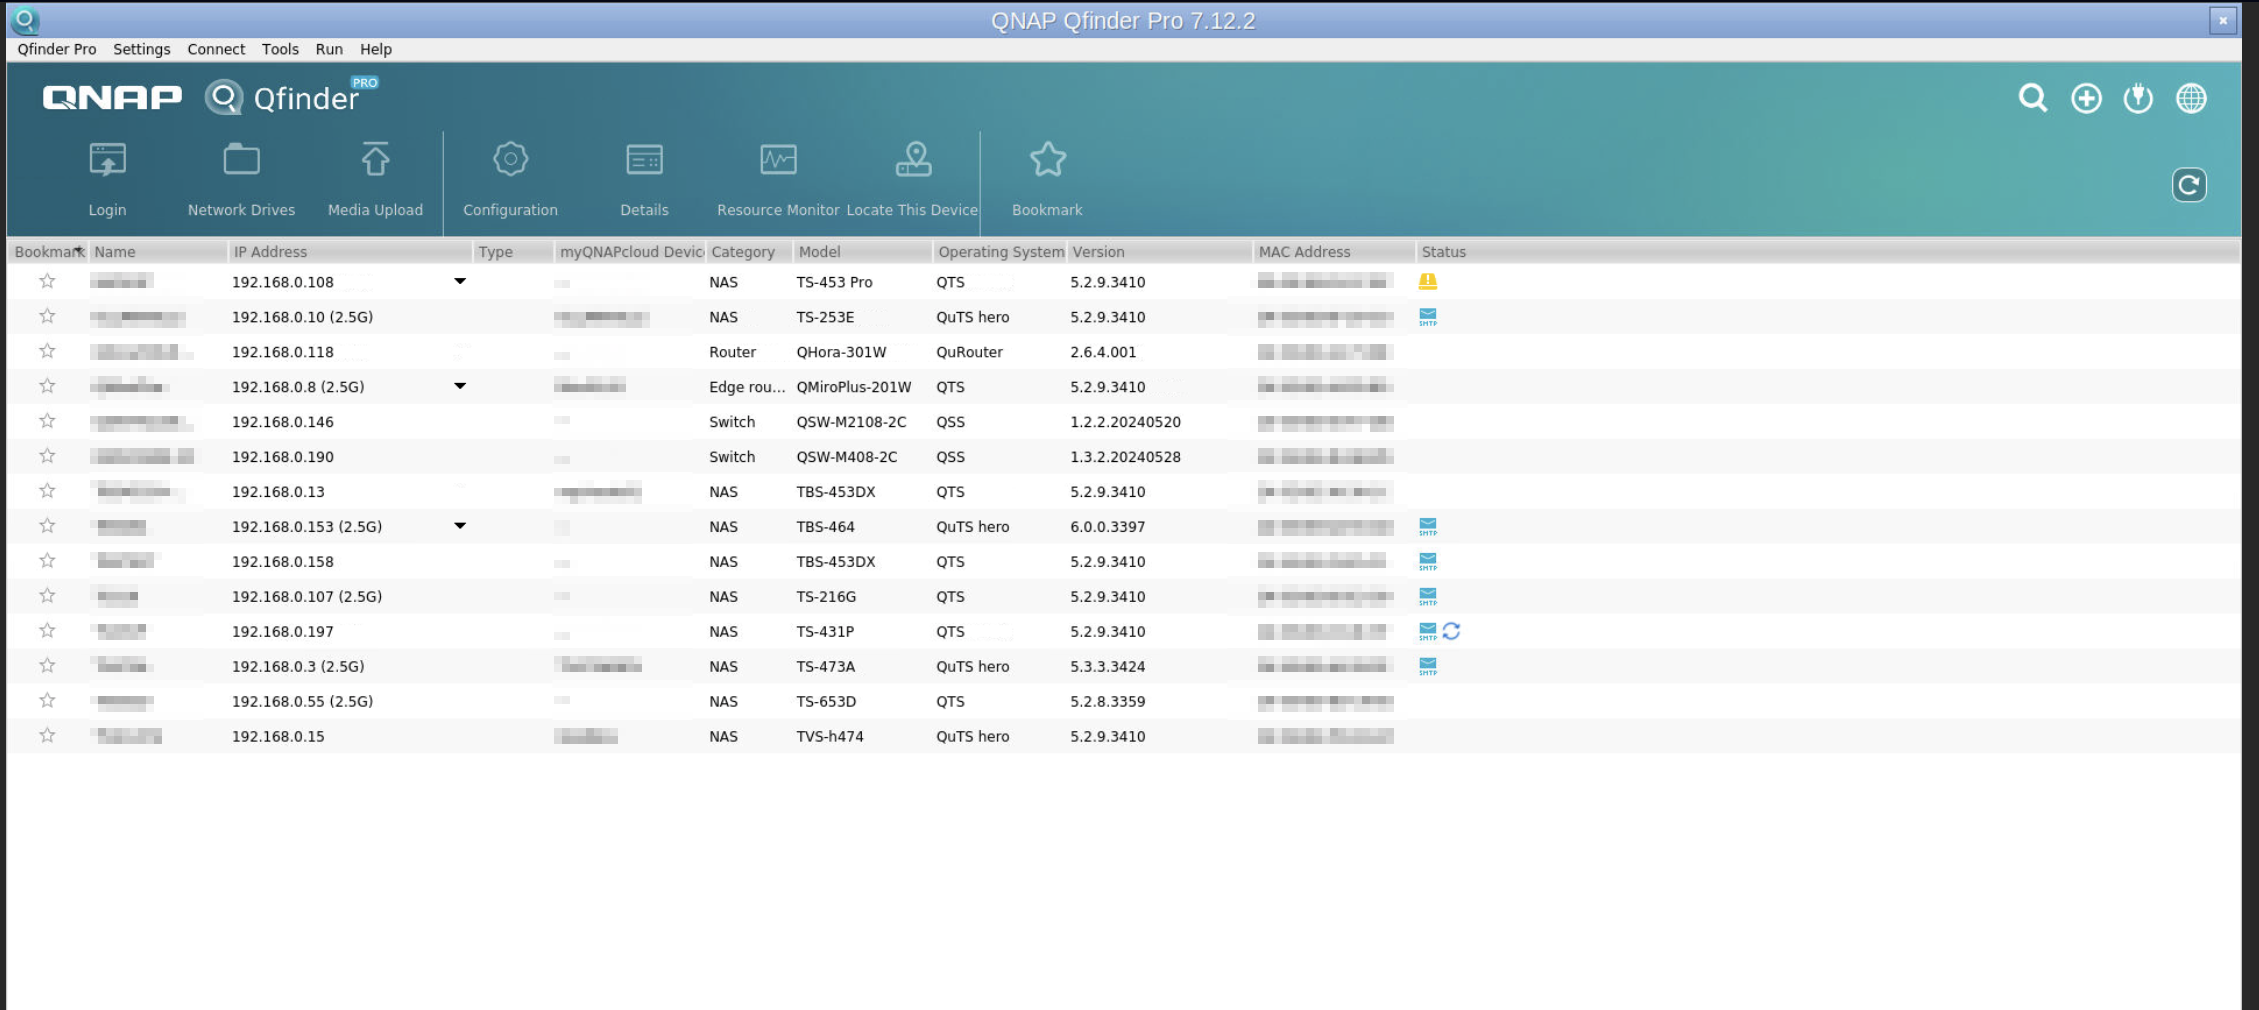2259x1010 pixels.
Task: Click the Edge rou... category cell
Action: [747, 387]
